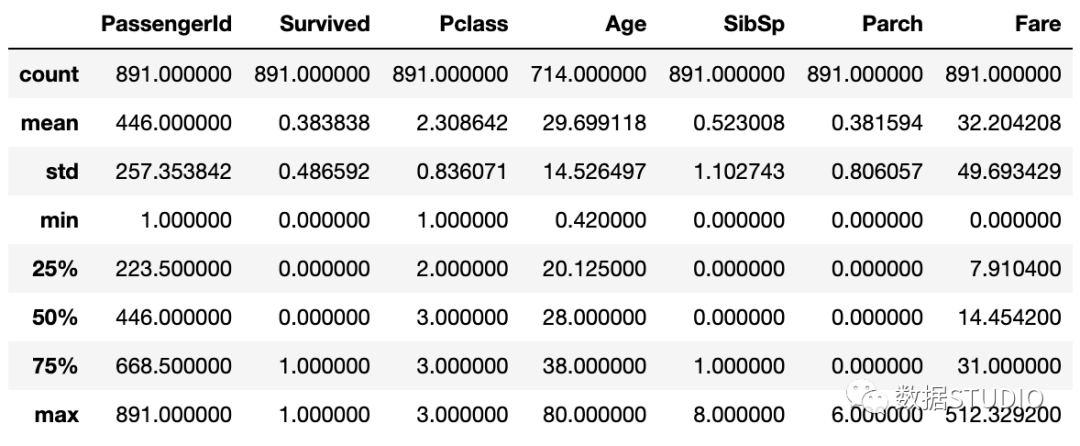Screen dimensions: 1080x446
Task: Click the SibSp column header
Action: click(754, 24)
